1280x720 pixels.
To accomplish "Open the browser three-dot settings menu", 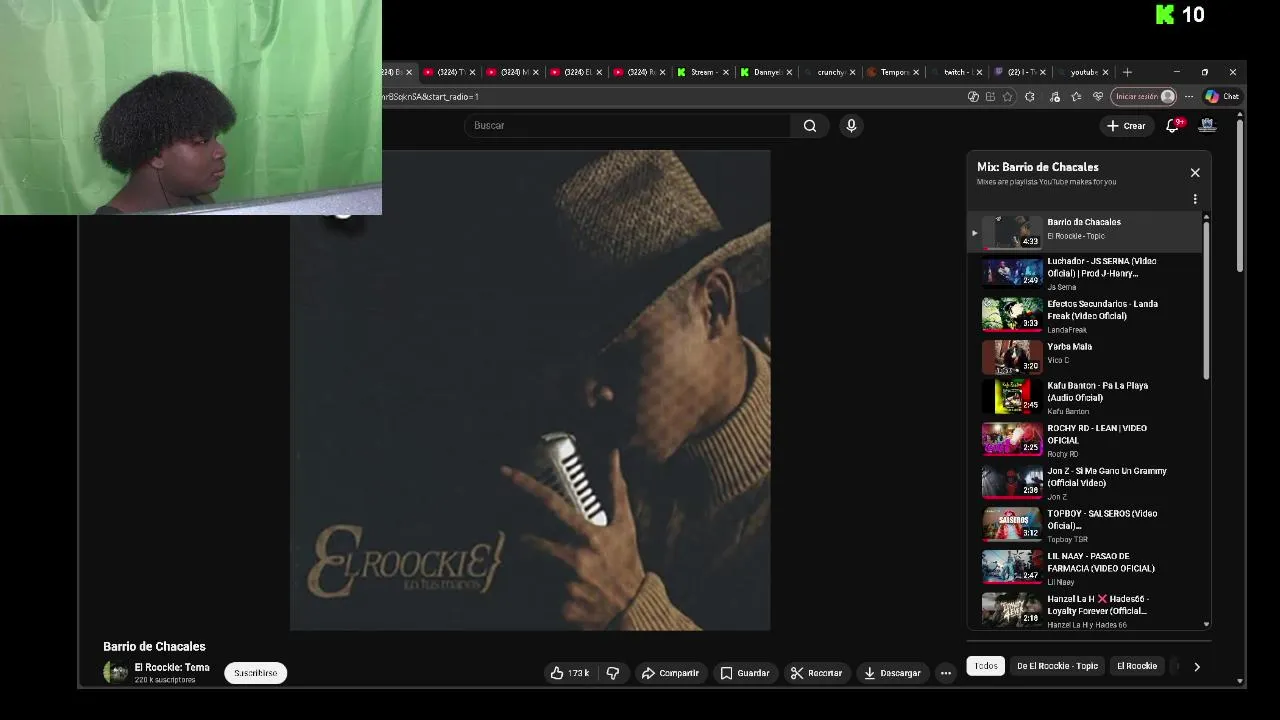I will pyautogui.click(x=1189, y=97).
